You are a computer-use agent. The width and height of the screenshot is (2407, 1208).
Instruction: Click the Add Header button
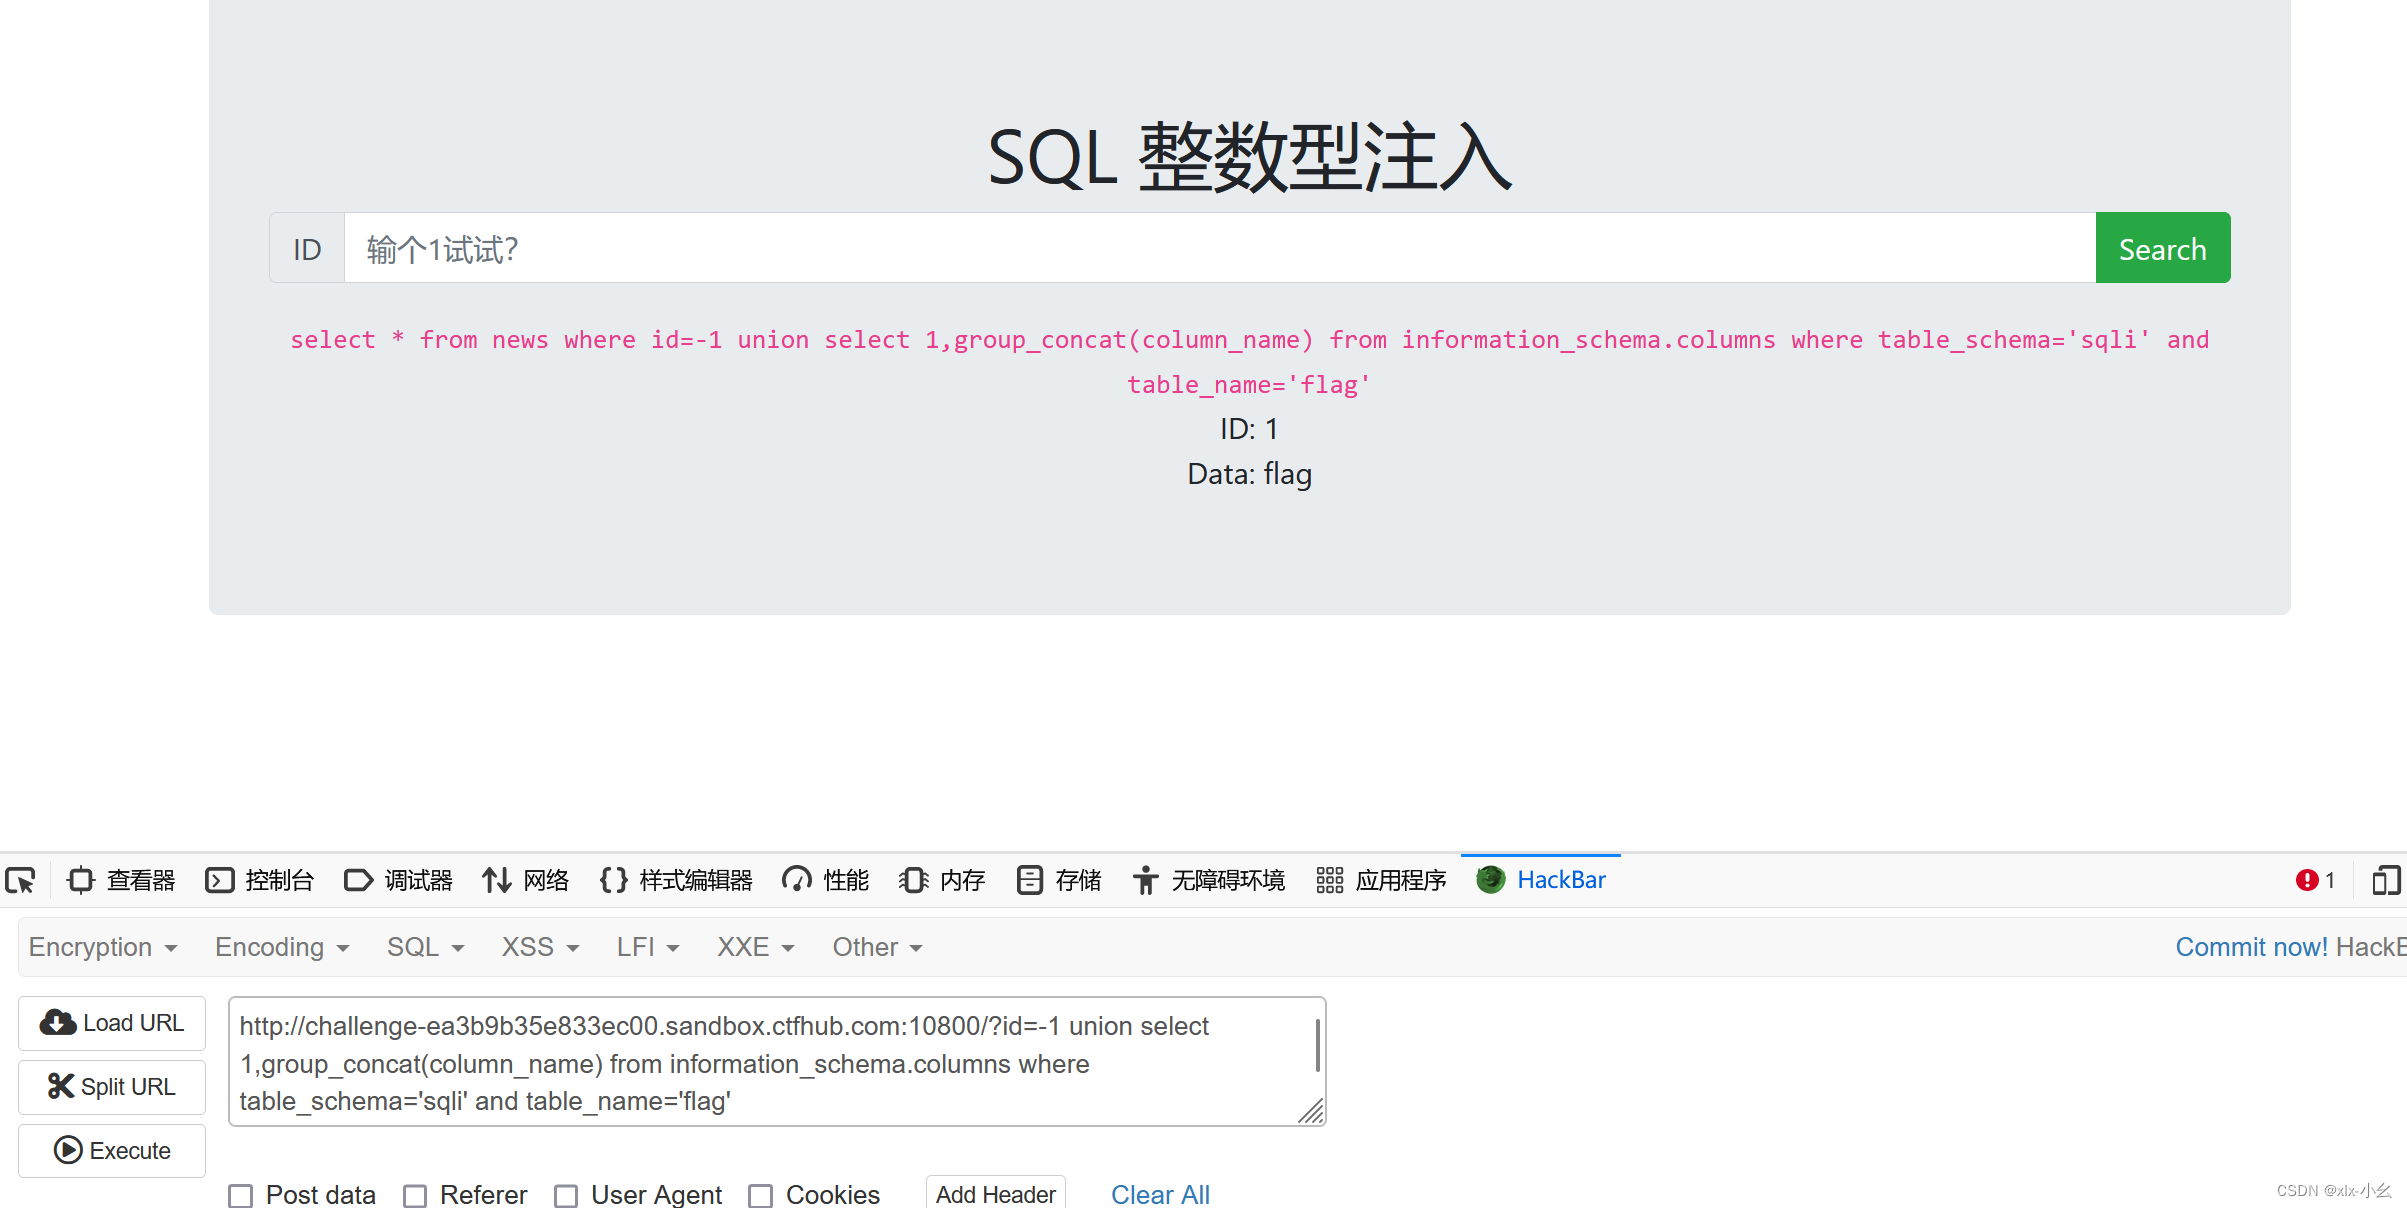point(995,1194)
